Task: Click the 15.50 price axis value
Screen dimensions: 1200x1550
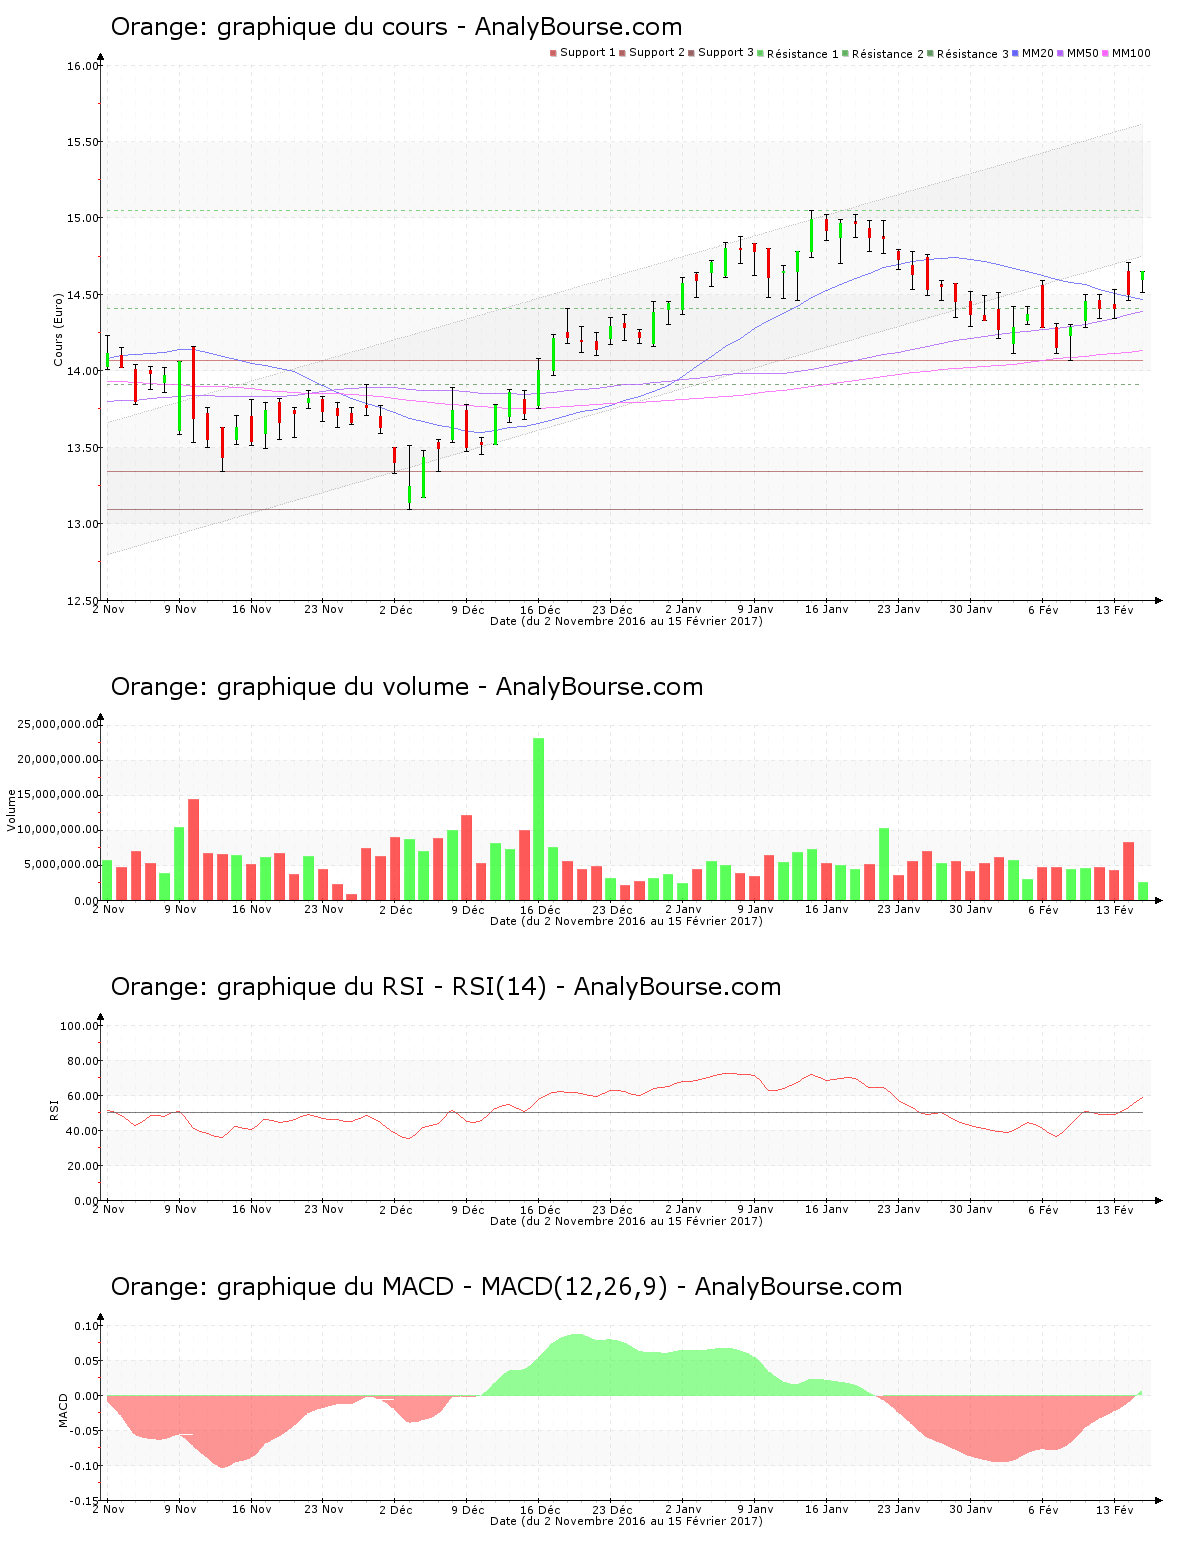Action: point(83,142)
